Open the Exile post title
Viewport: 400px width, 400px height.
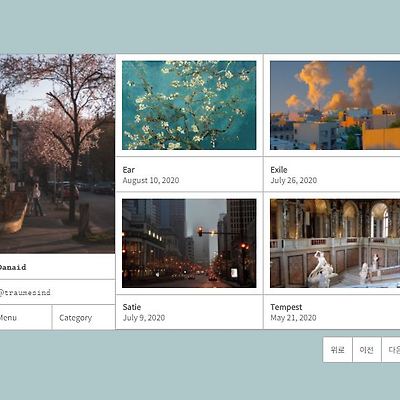[x=279, y=170]
